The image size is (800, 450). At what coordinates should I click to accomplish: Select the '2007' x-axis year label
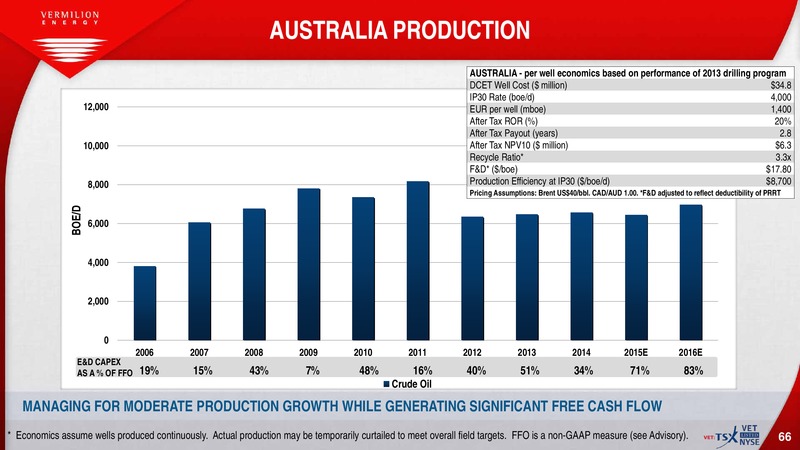tap(199, 353)
